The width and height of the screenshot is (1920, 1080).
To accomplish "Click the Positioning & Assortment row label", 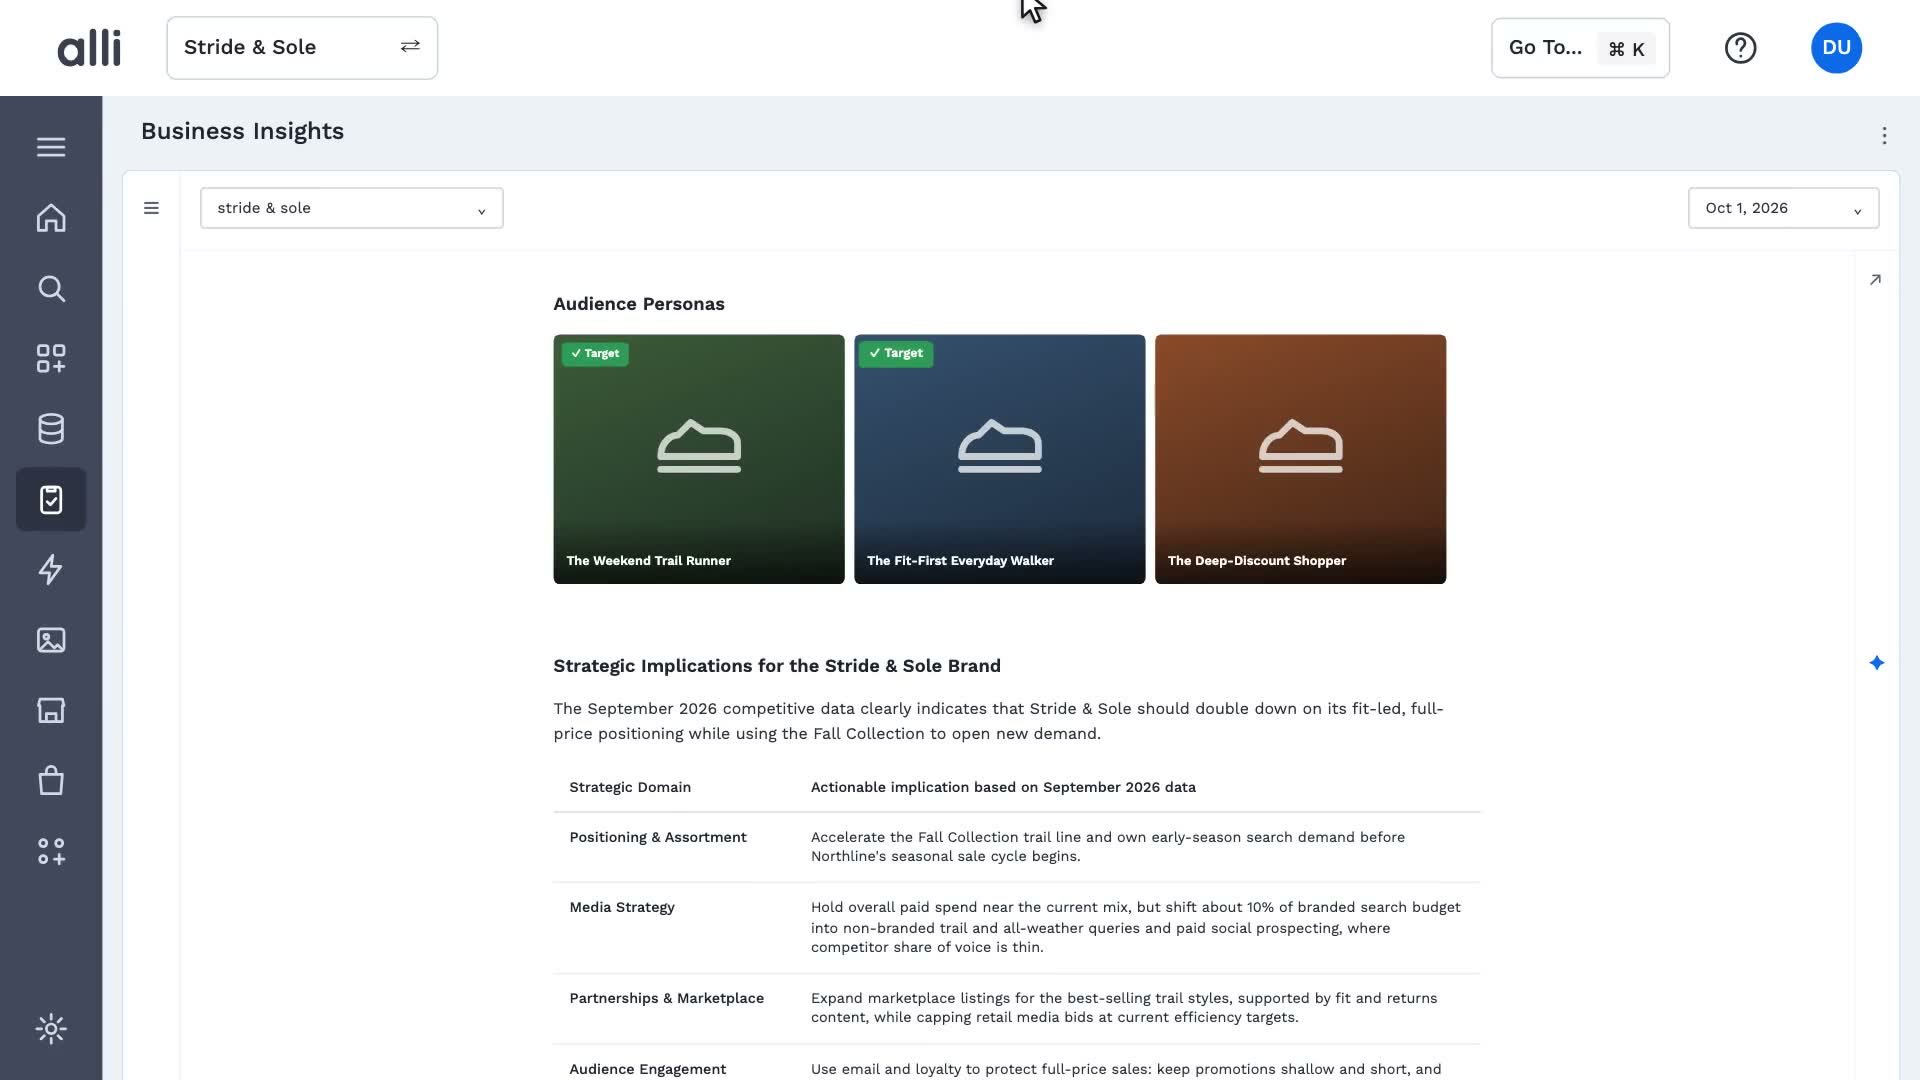I will 658,837.
